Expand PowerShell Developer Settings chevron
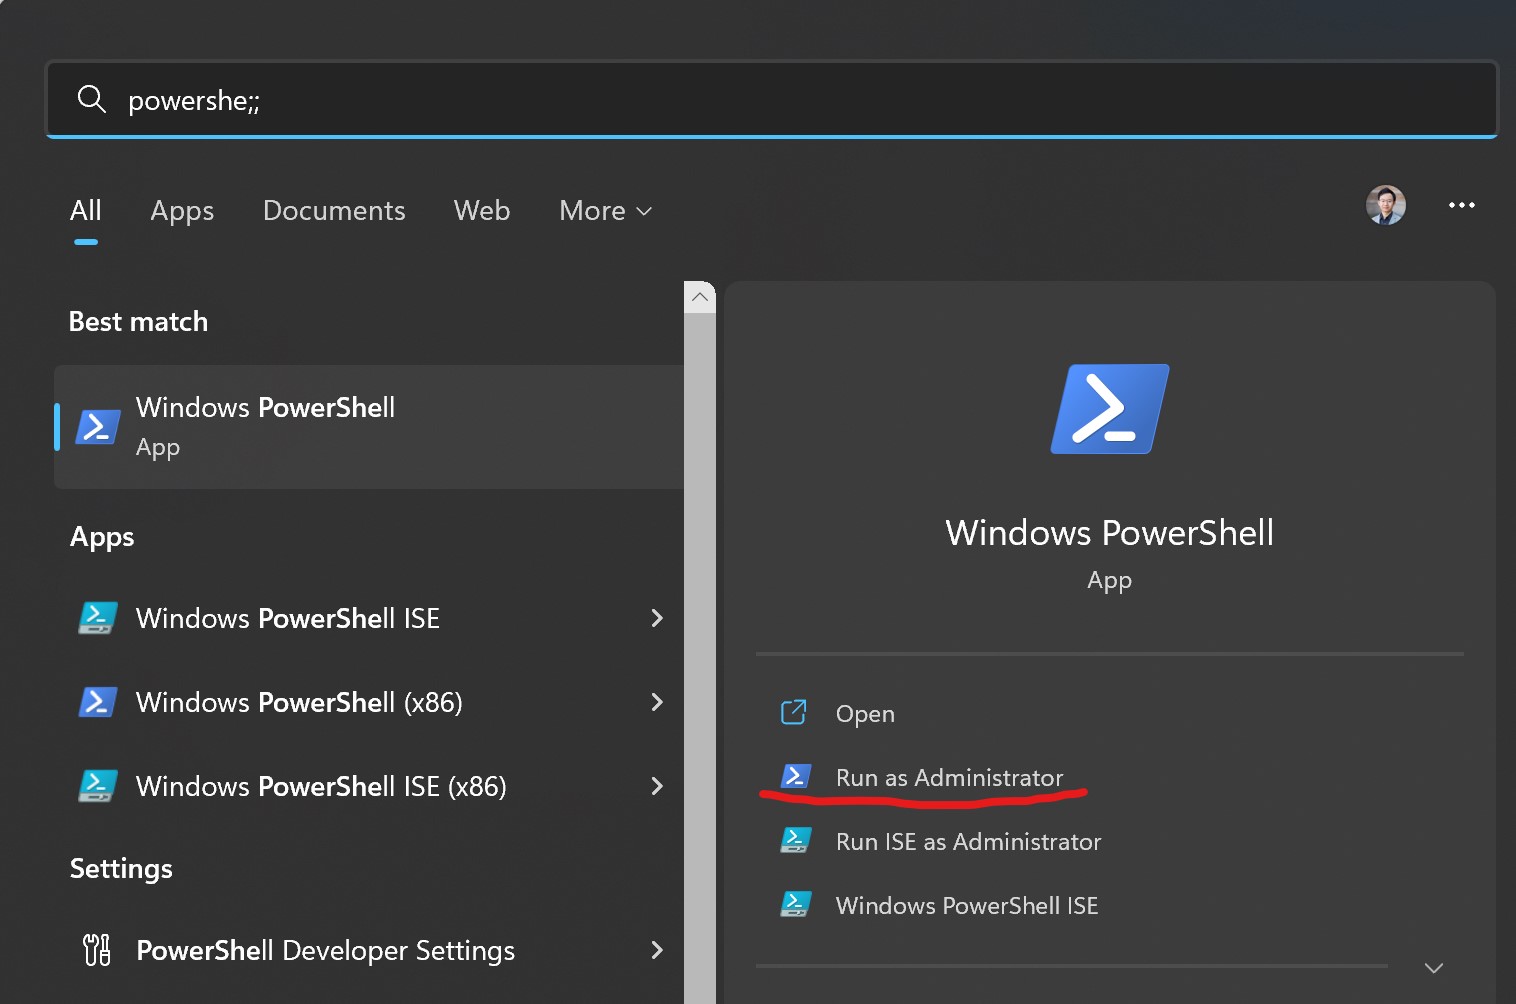 pyautogui.click(x=657, y=950)
